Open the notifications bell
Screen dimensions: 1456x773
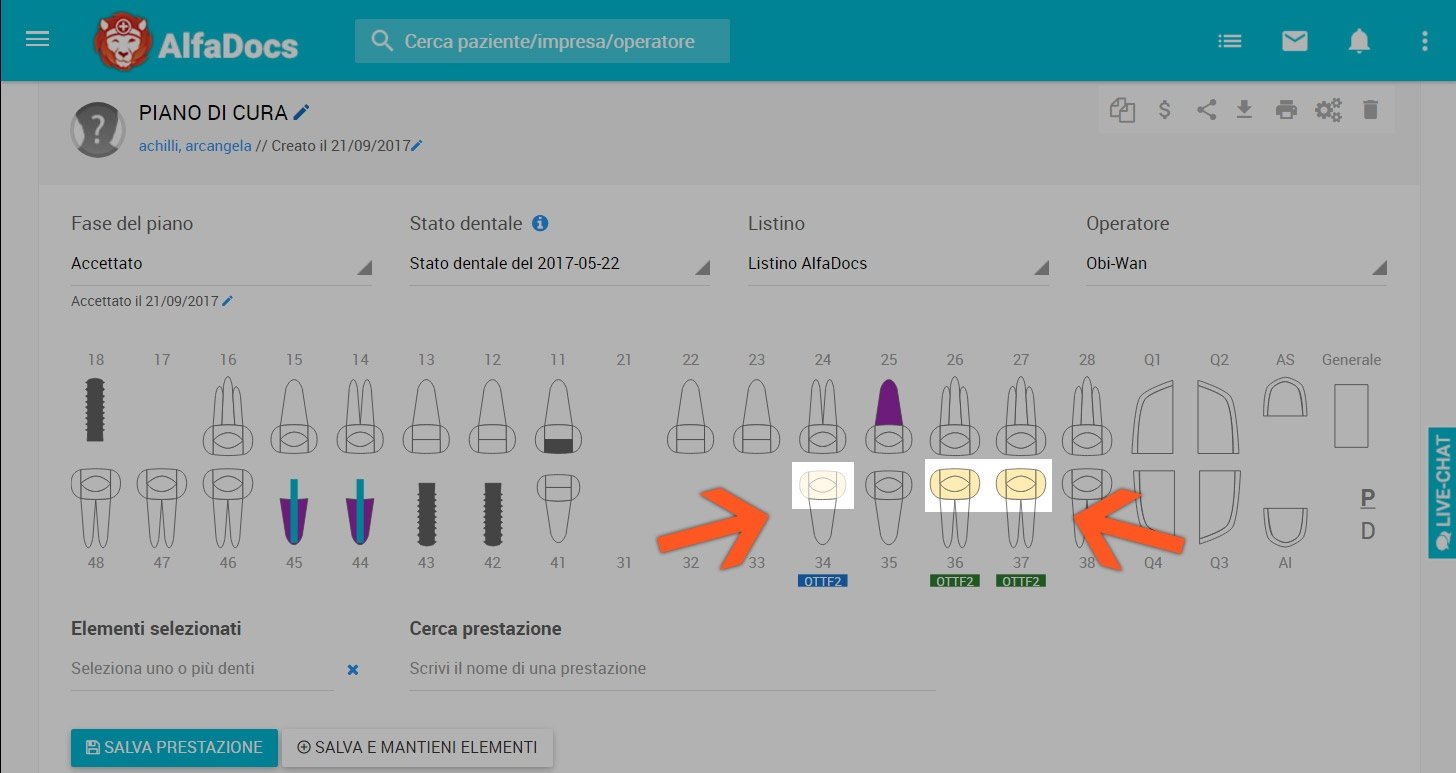pyautogui.click(x=1358, y=41)
